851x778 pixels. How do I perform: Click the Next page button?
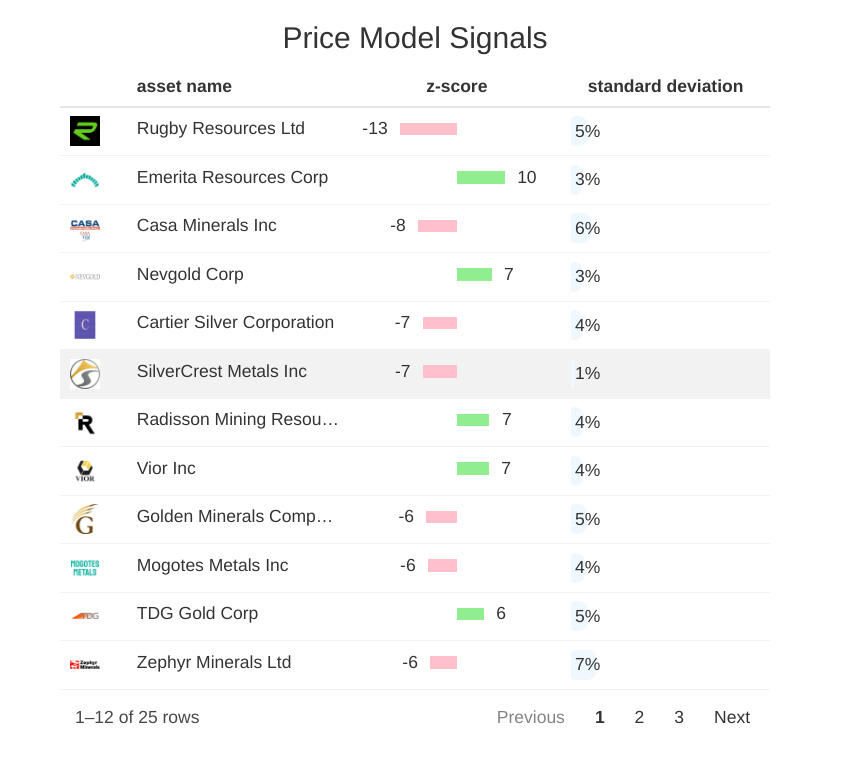[731, 717]
